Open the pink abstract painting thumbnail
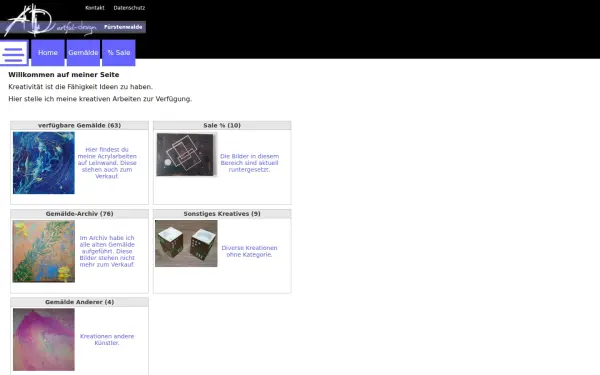The height and width of the screenshot is (375, 600). click(x=44, y=339)
